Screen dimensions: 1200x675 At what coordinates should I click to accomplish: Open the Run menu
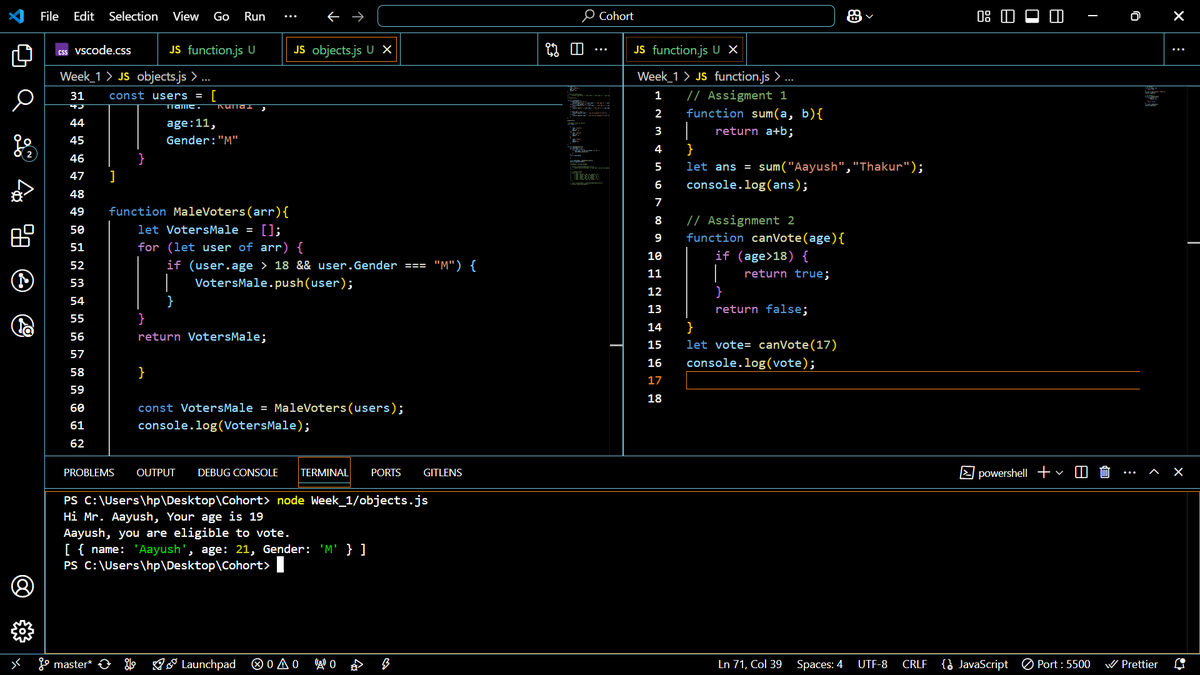[255, 16]
